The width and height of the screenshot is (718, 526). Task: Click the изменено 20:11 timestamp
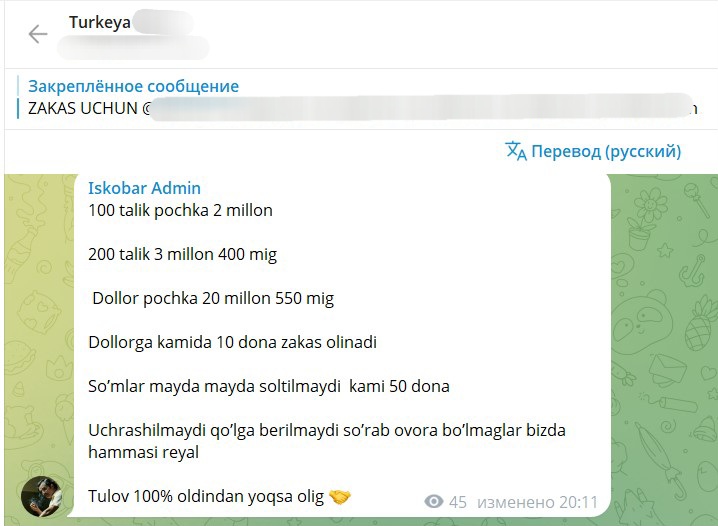click(x=537, y=502)
